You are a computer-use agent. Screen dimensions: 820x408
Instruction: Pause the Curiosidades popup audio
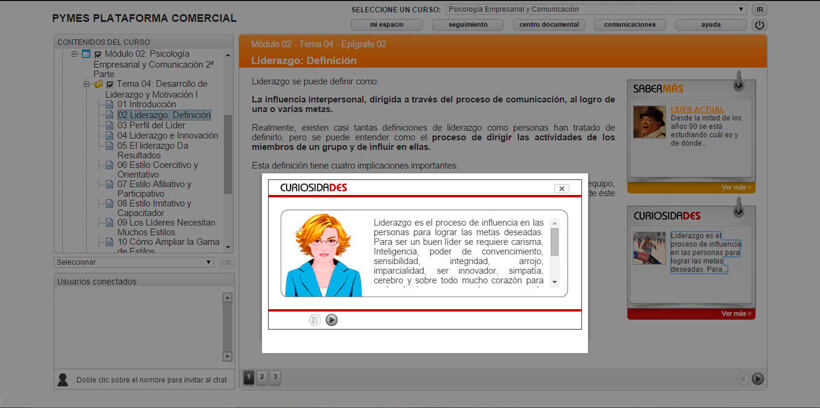coord(314,320)
